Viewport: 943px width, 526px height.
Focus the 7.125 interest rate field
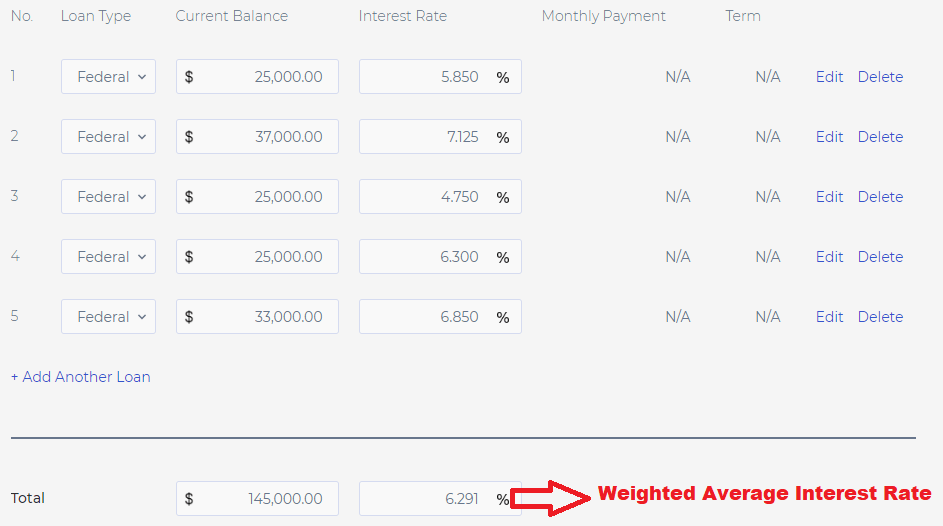click(x=440, y=136)
